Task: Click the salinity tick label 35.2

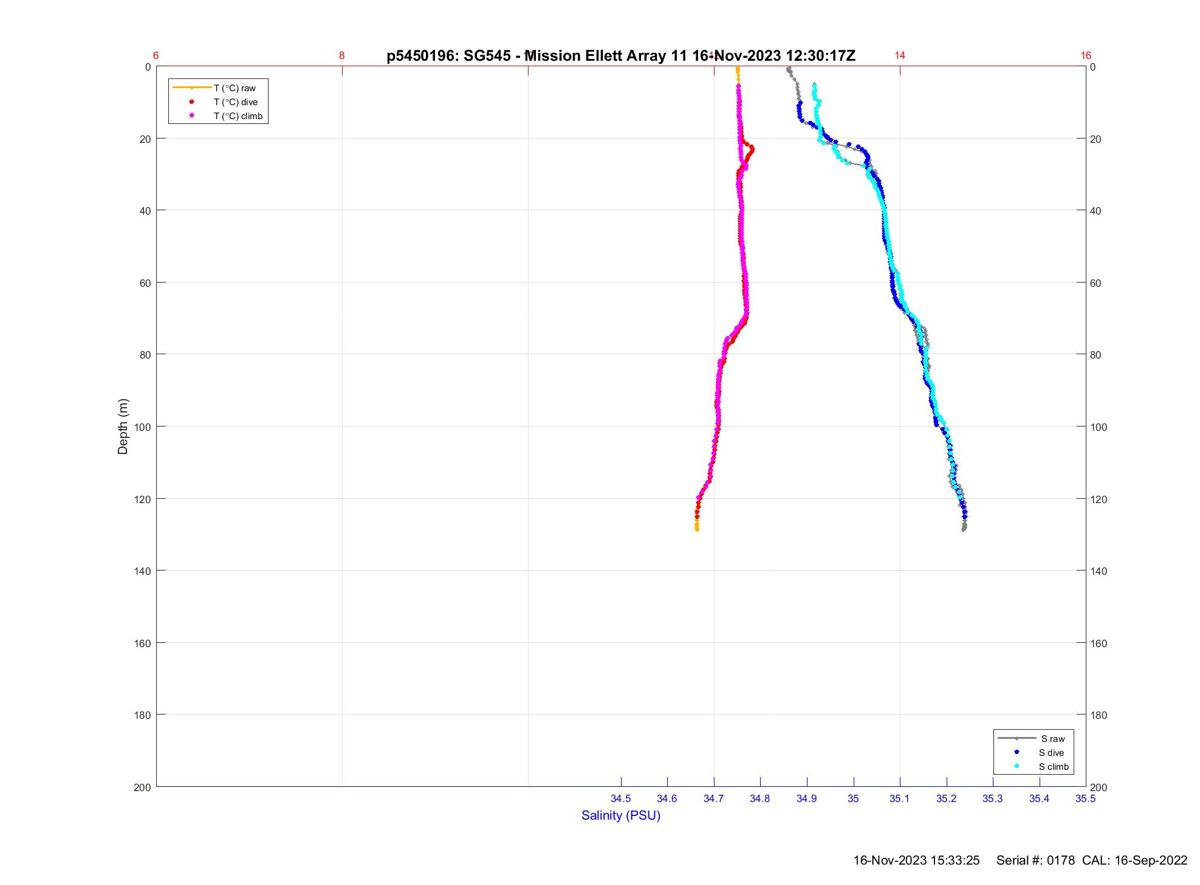Action: point(946,798)
